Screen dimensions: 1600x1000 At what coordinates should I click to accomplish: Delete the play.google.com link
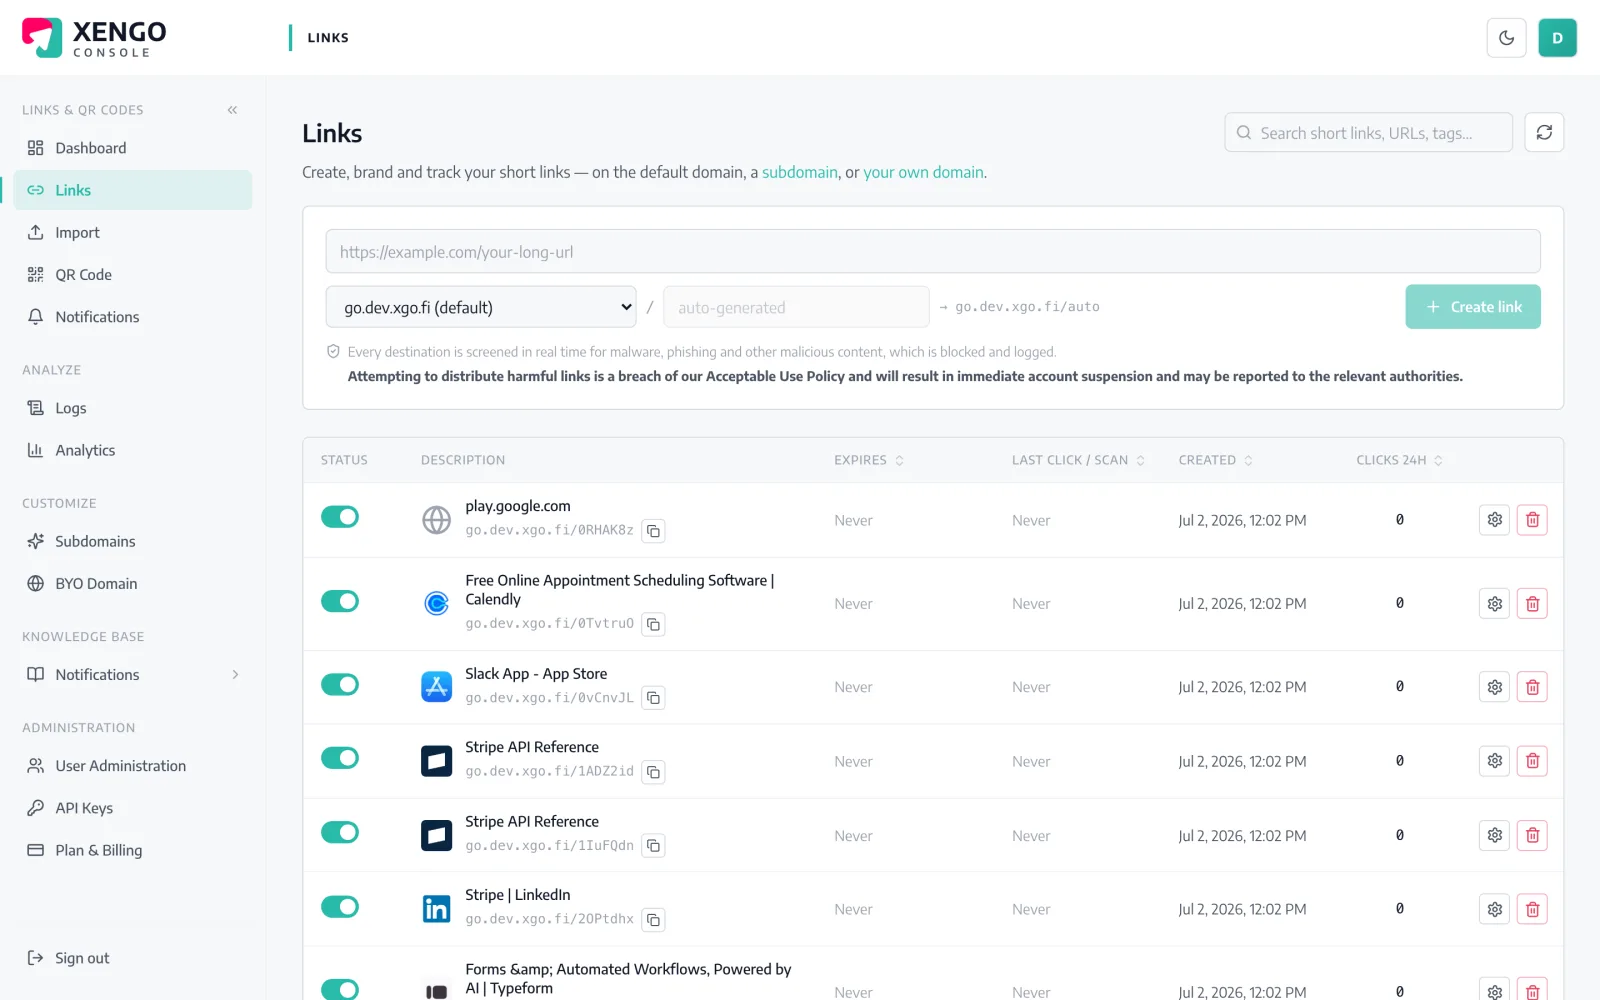1532,520
